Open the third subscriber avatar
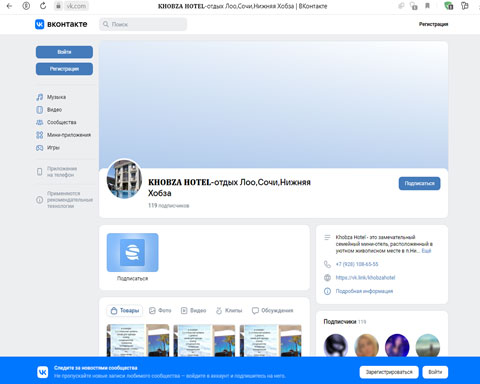Screen dimensions: 480x384 [x=397, y=346]
